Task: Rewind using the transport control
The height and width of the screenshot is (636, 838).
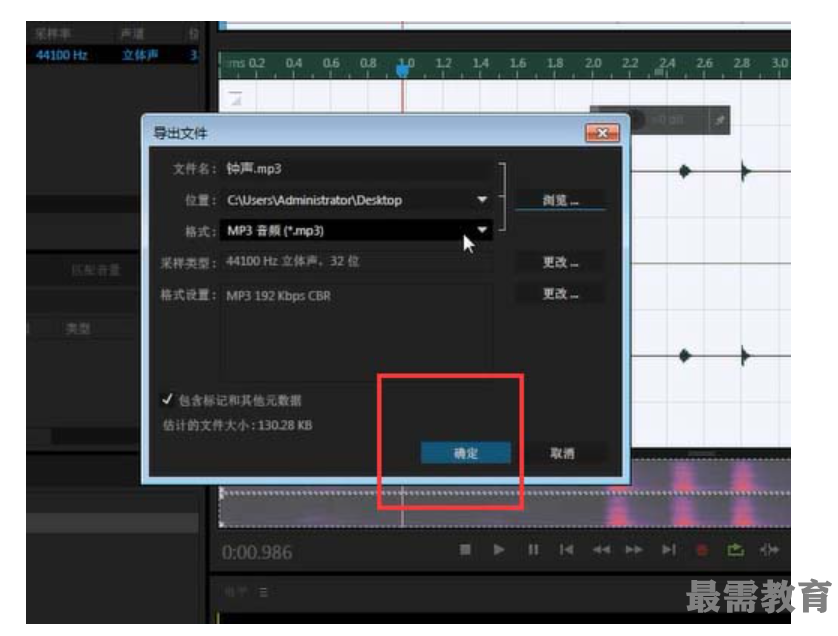Action: coord(601,549)
